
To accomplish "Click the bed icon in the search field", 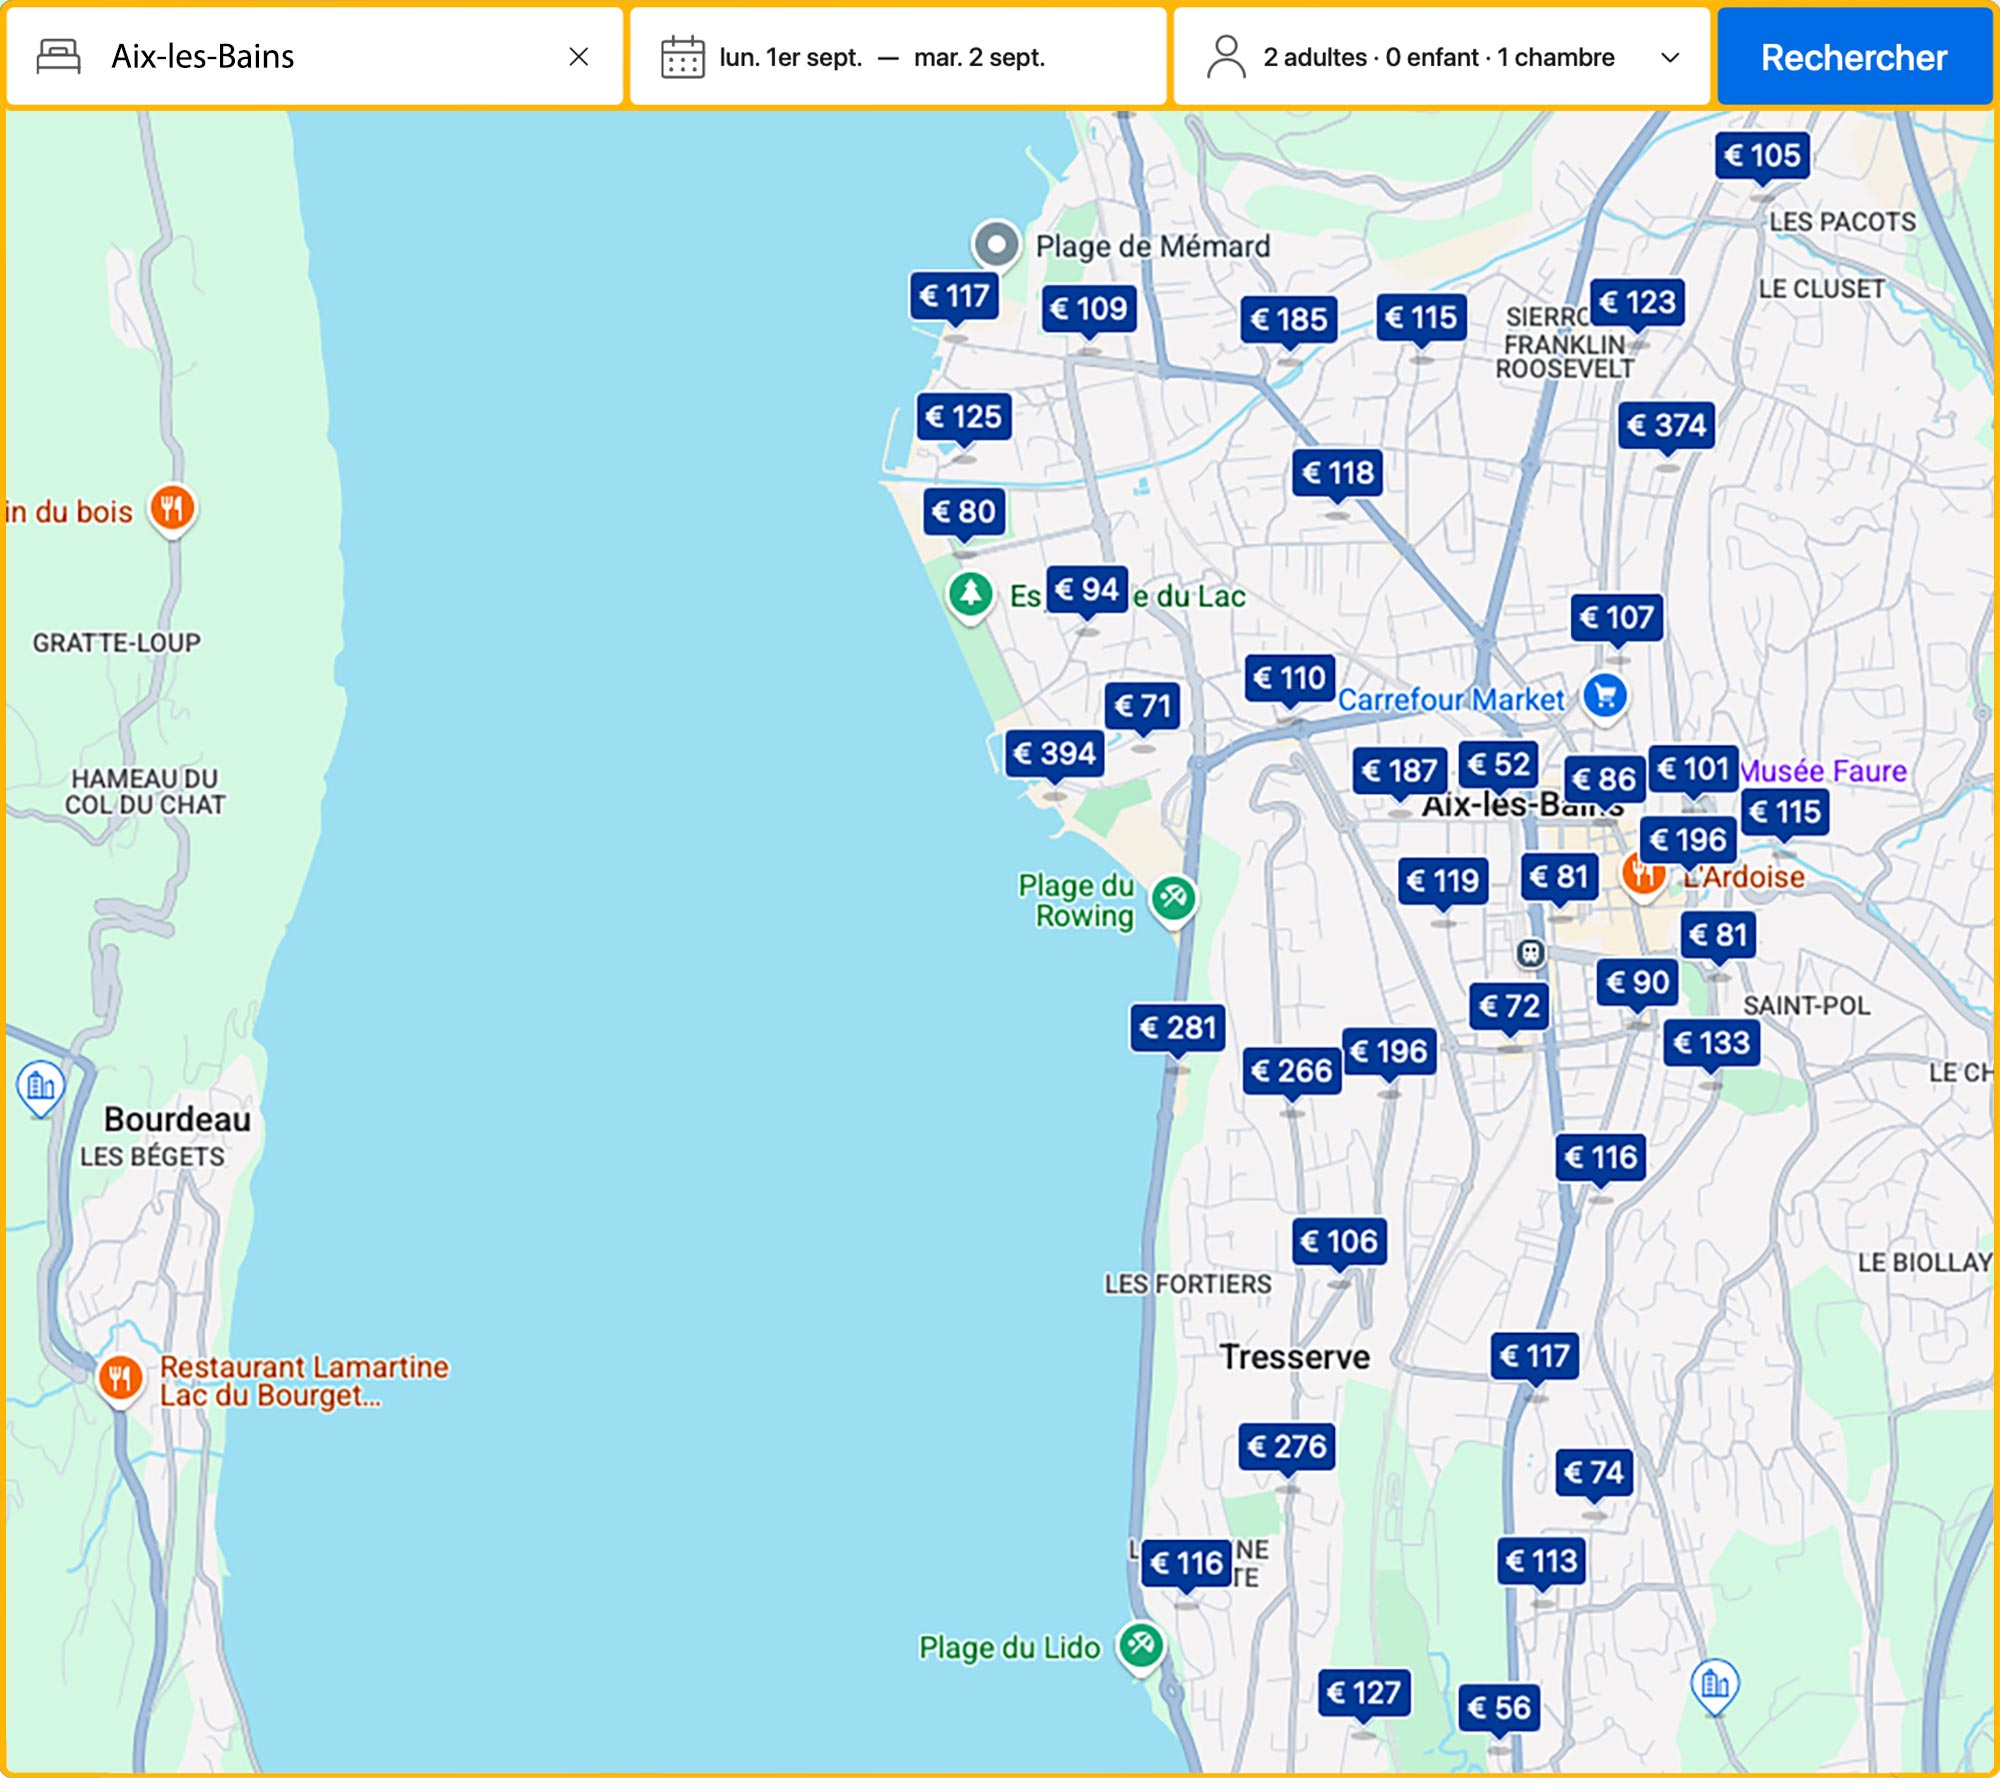I will tap(57, 57).
